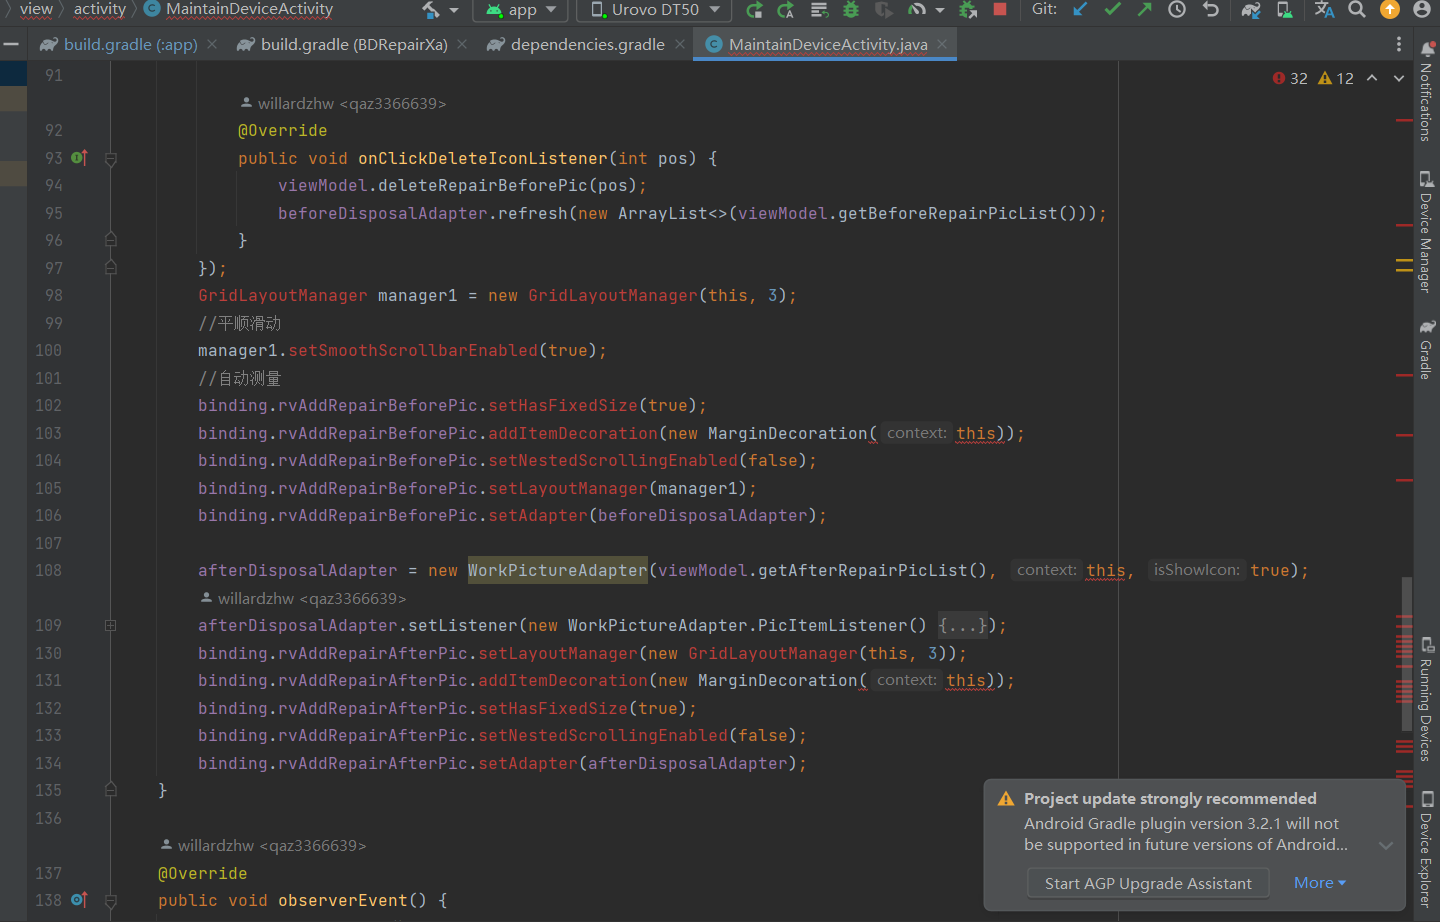Expand the Profile options arrow
The image size is (1440, 922).
click(x=940, y=10)
